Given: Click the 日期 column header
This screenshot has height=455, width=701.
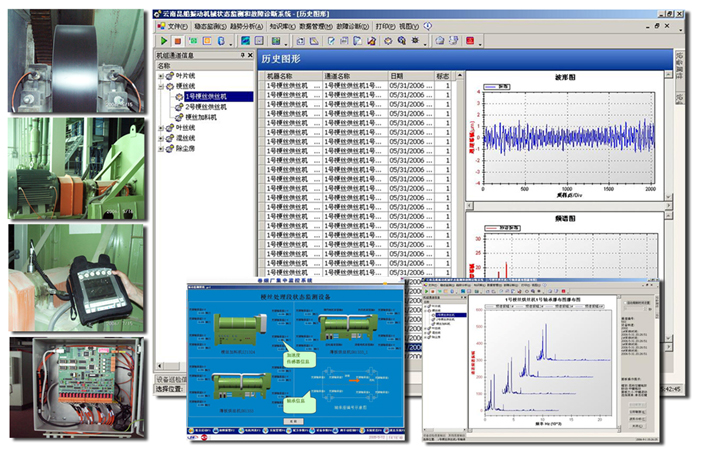Looking at the screenshot, I should pos(397,76).
